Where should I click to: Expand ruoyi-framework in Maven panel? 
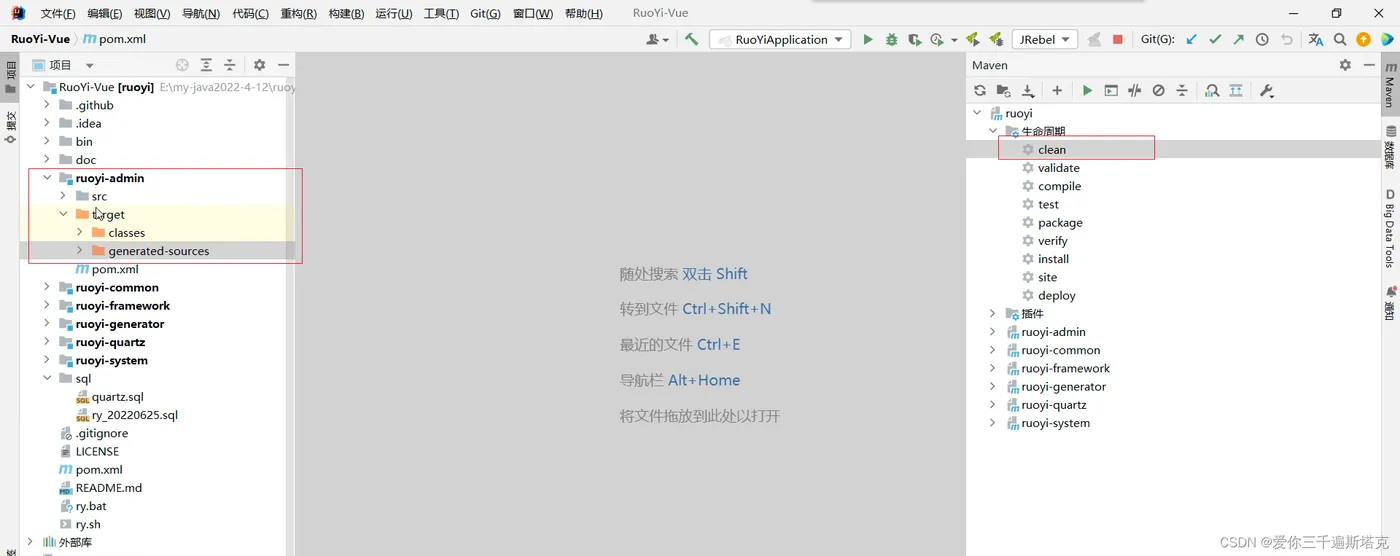coord(992,368)
